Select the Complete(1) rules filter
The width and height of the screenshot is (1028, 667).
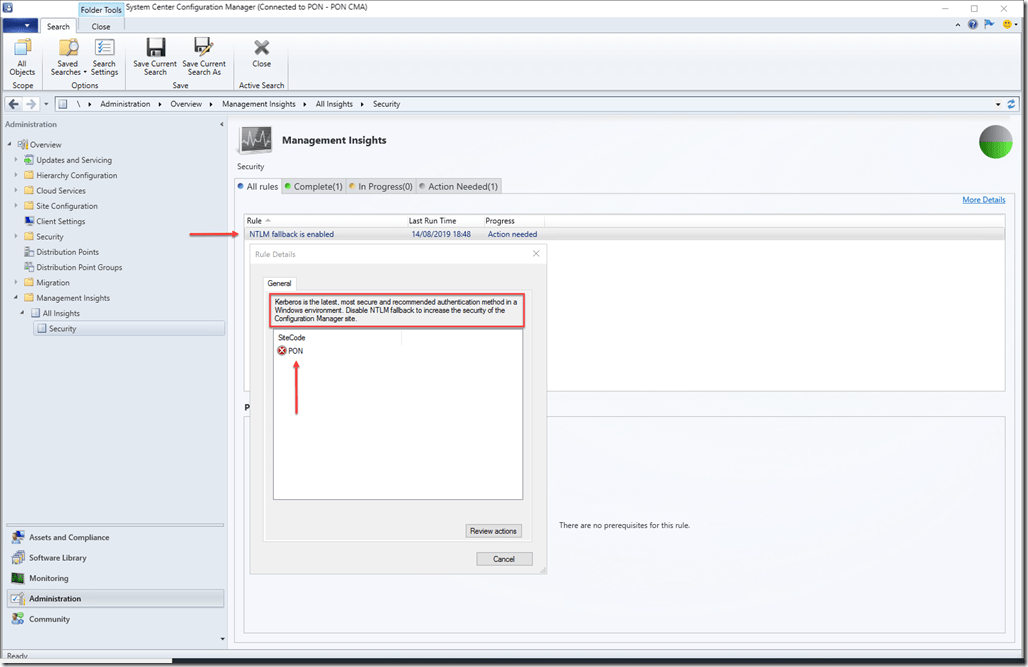(313, 186)
